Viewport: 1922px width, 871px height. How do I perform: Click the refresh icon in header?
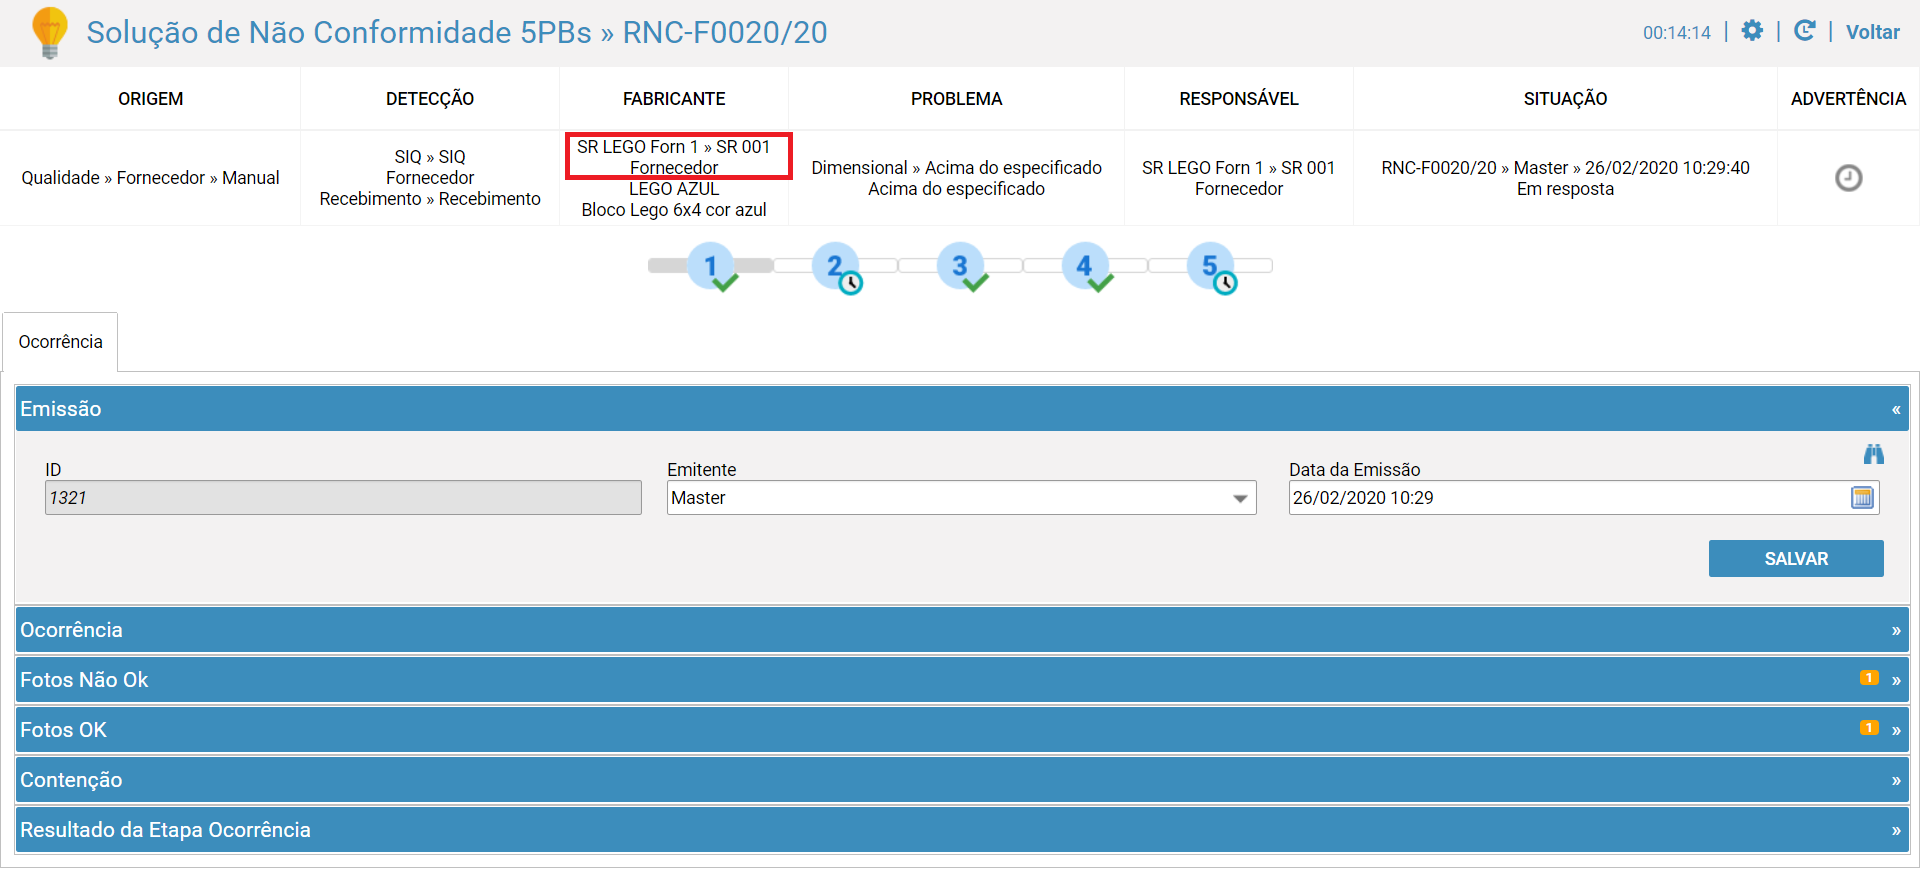click(x=1804, y=31)
